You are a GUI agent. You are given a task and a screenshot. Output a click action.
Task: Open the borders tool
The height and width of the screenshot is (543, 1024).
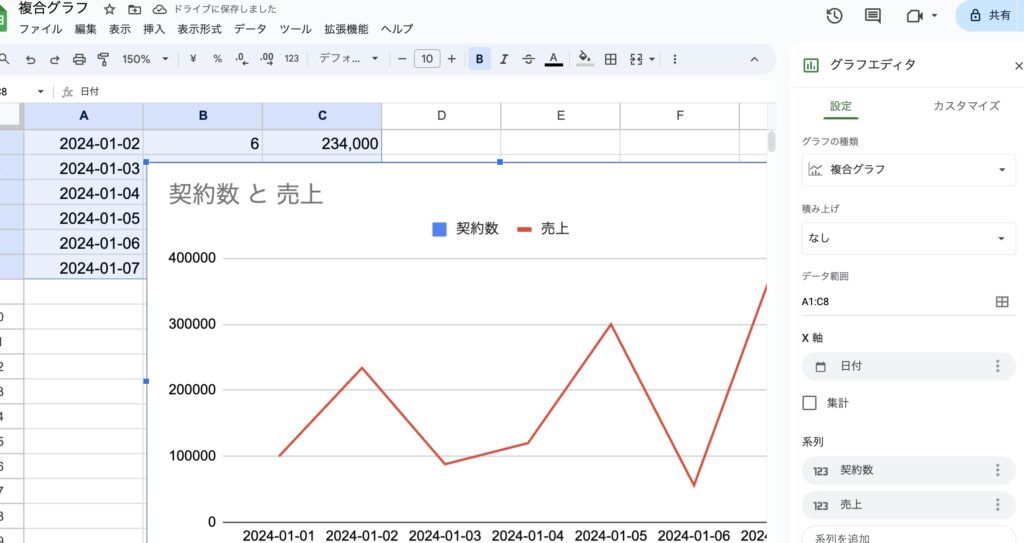click(x=611, y=59)
